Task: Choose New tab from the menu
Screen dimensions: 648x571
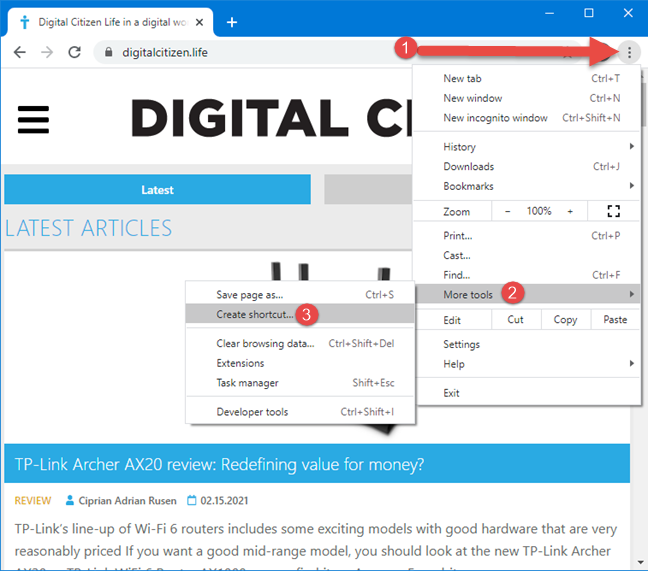Action: tap(527, 78)
